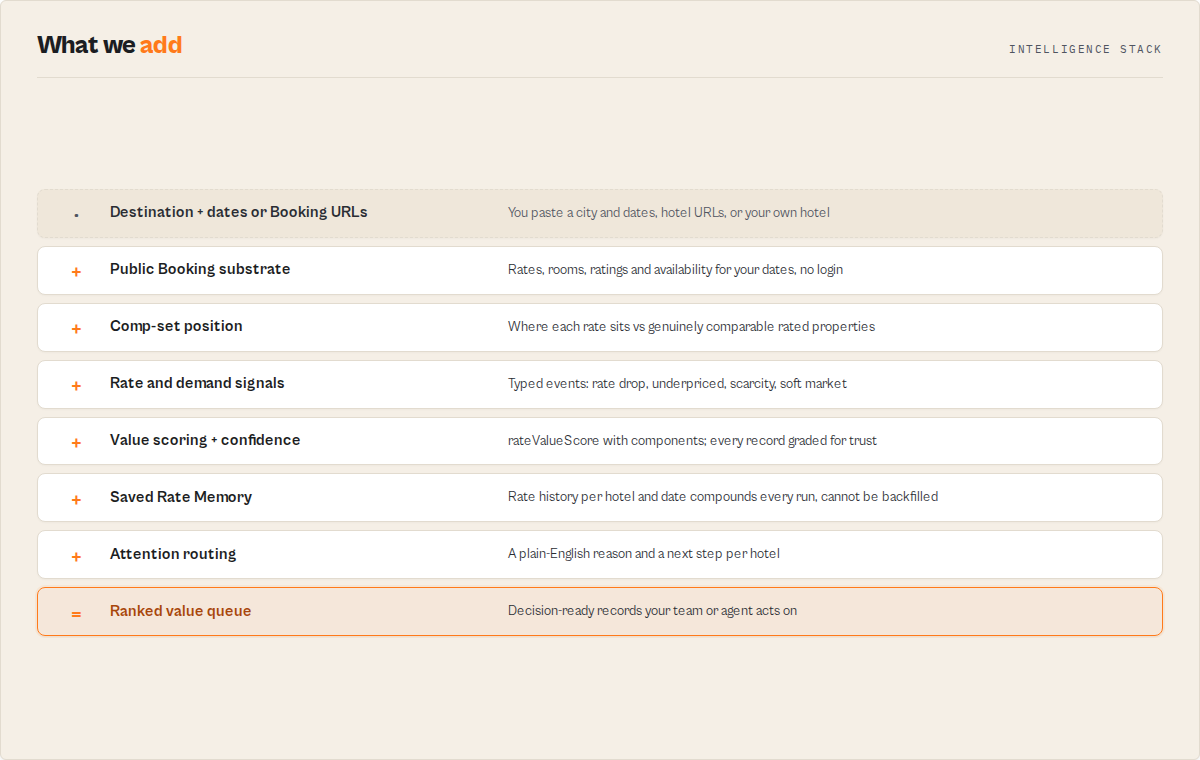Click description 'rateValueScore with components'
The height and width of the screenshot is (760, 1200).
tap(692, 441)
